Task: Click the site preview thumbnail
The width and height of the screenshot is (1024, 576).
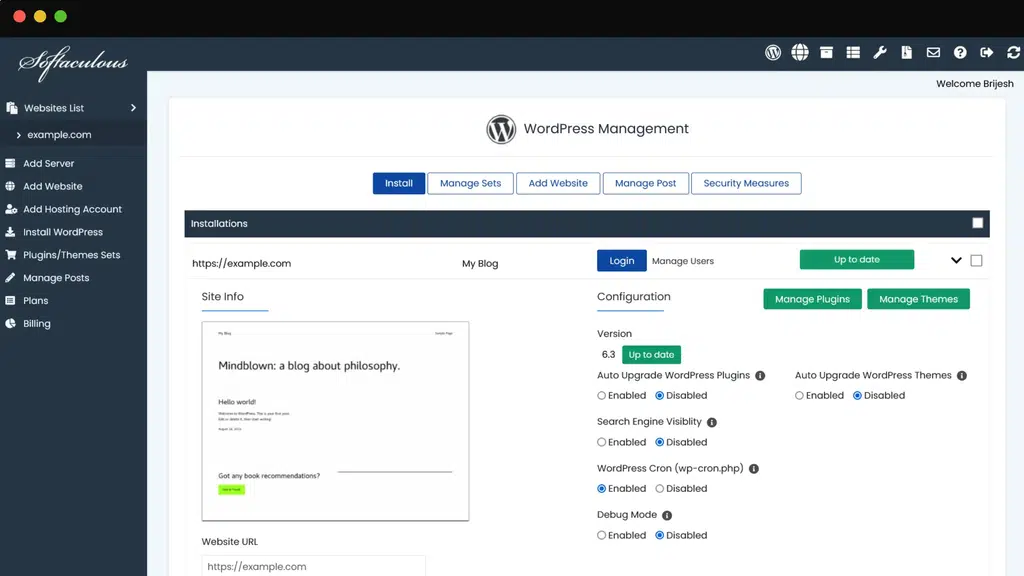Action: (x=335, y=421)
